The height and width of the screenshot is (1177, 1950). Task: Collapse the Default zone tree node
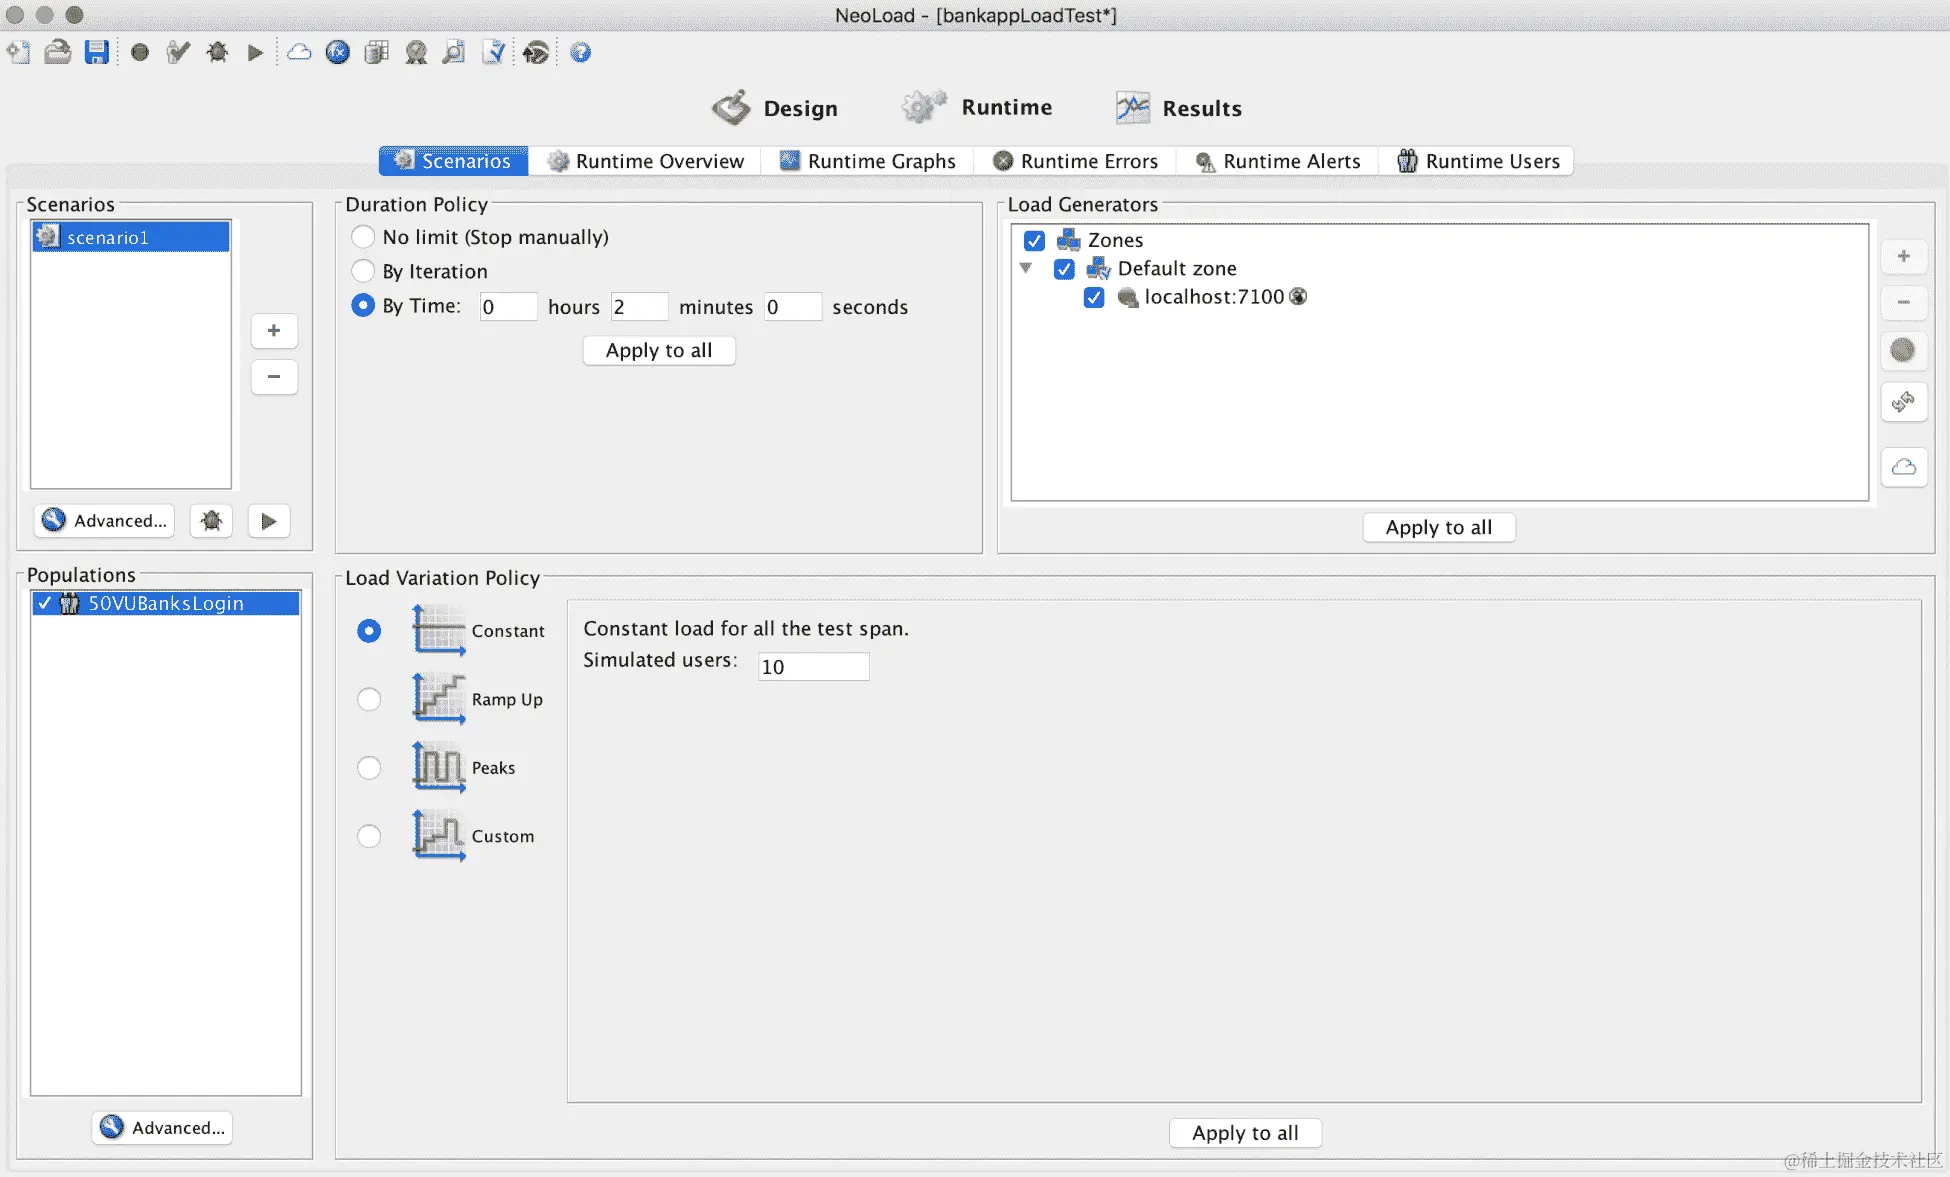1026,268
